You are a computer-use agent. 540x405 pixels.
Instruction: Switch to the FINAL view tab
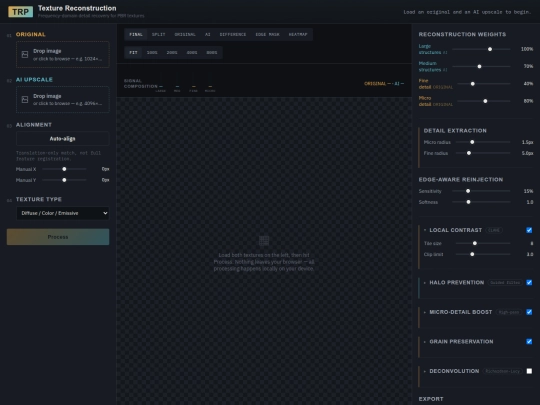pos(136,34)
